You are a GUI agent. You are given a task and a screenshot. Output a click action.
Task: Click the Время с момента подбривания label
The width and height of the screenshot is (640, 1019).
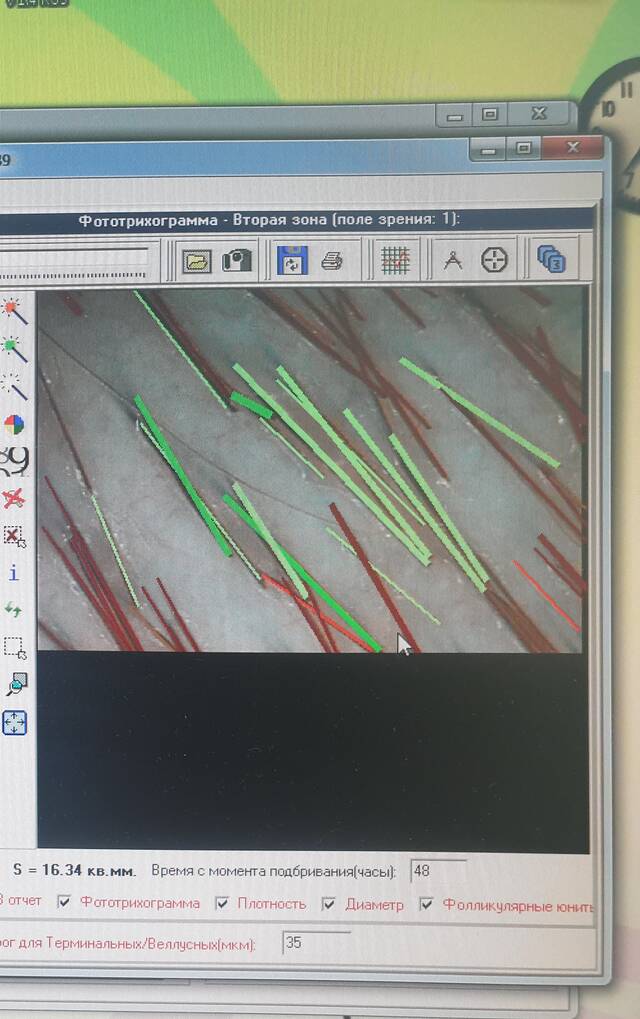point(273,871)
